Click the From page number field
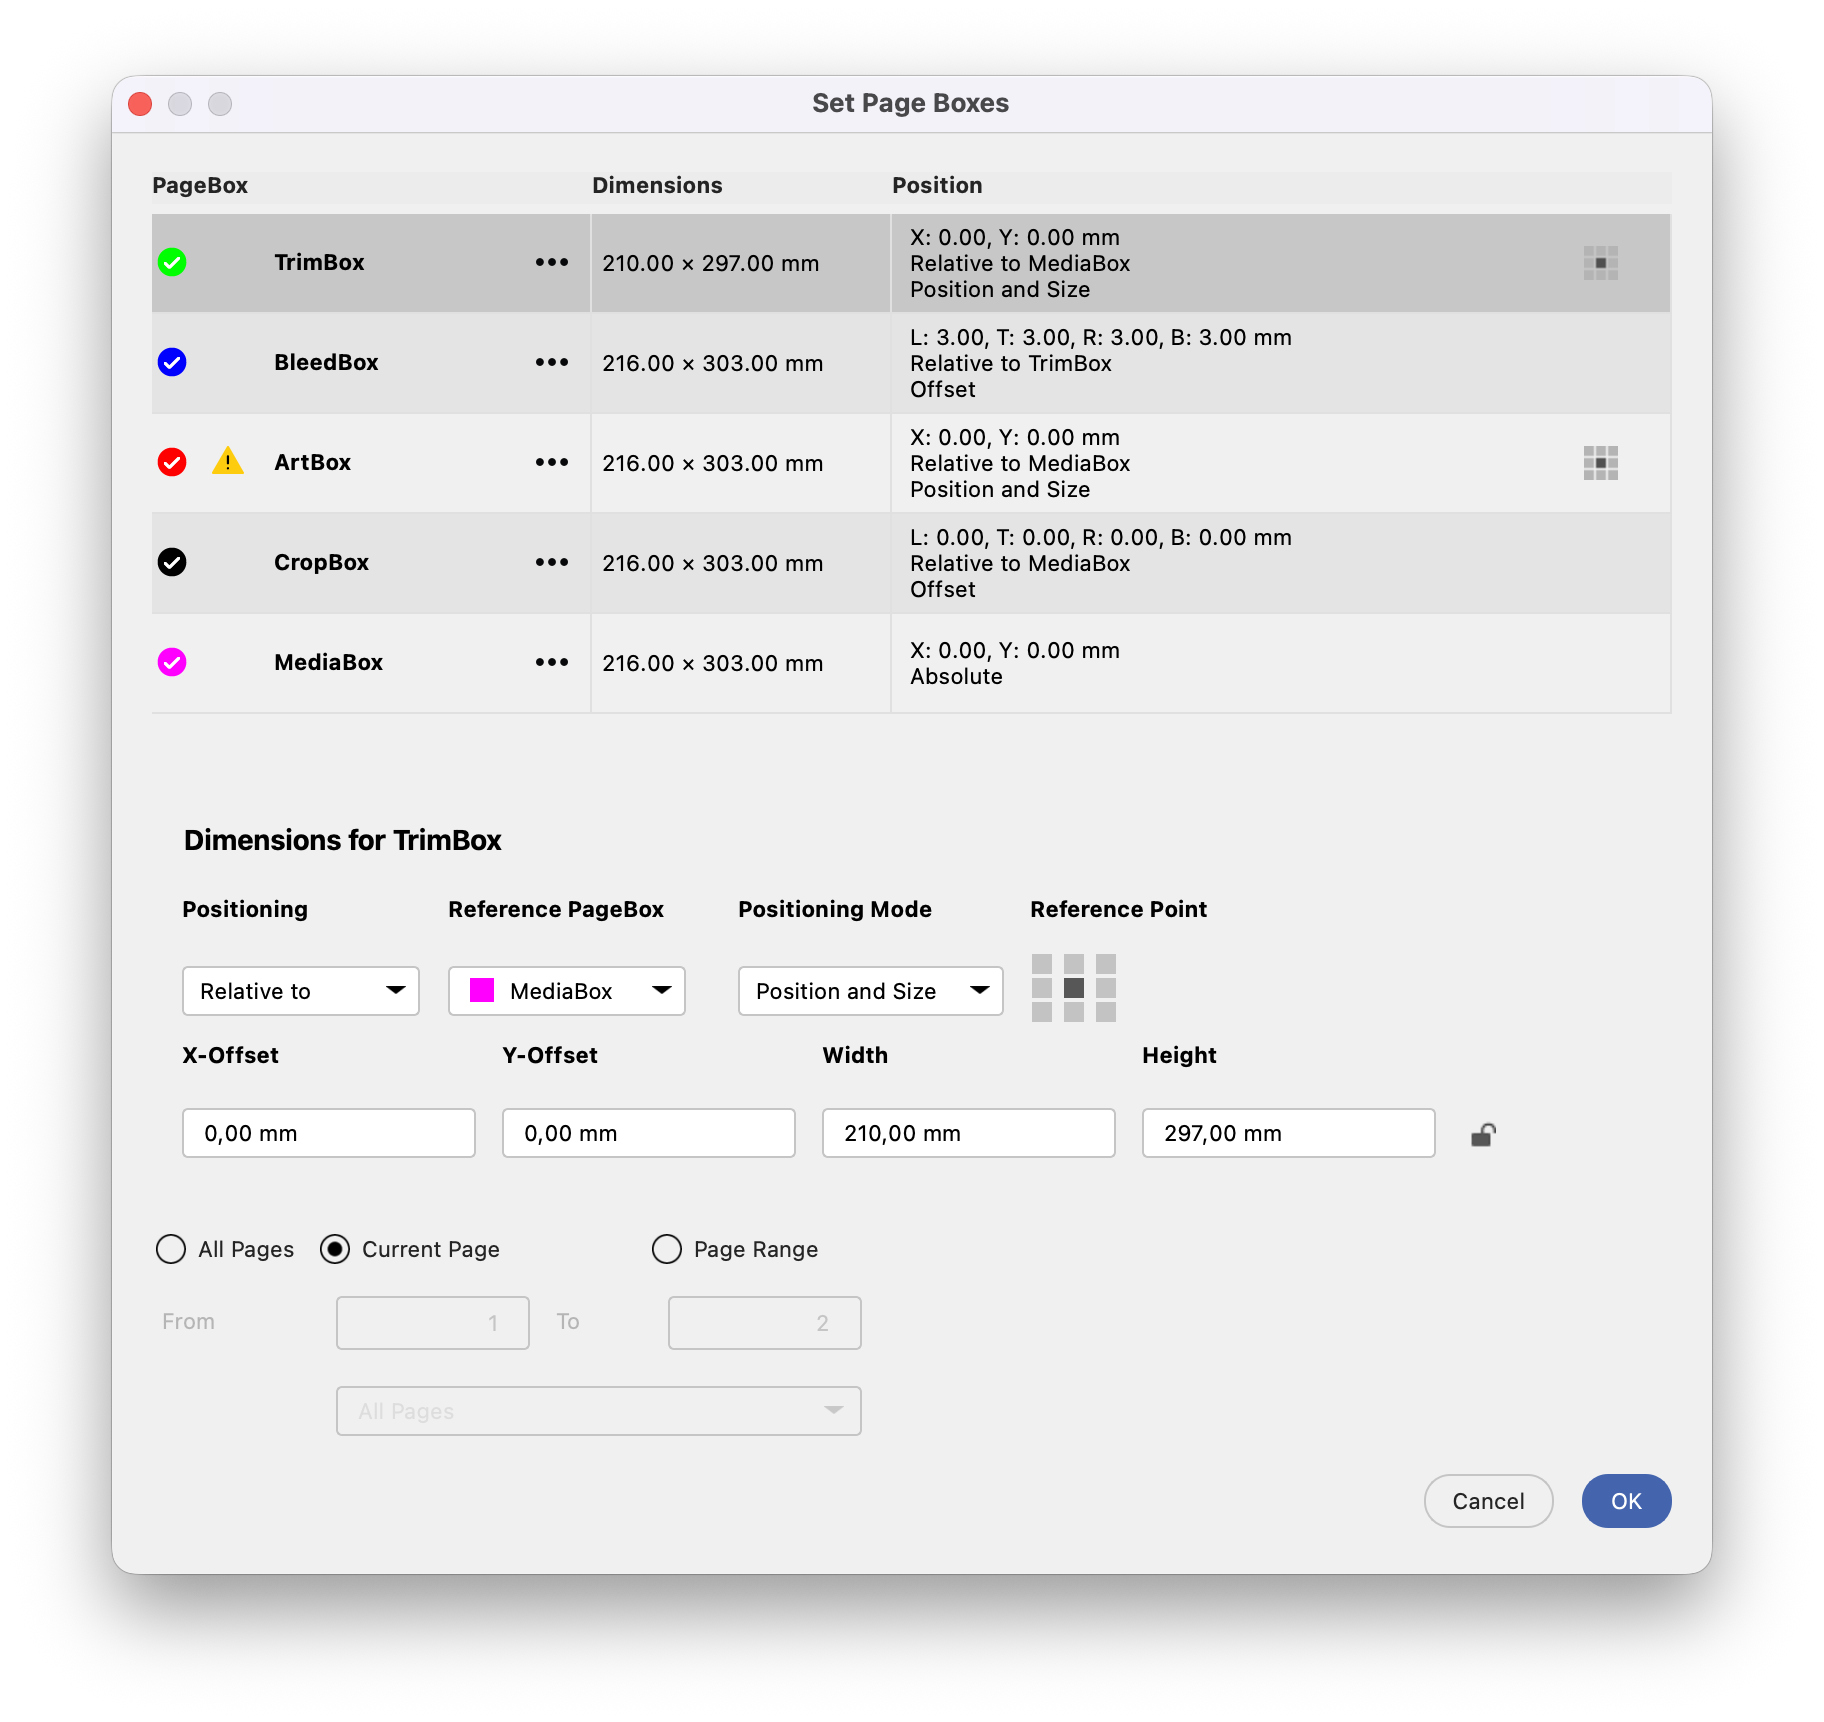The height and width of the screenshot is (1722, 1824). [433, 1323]
